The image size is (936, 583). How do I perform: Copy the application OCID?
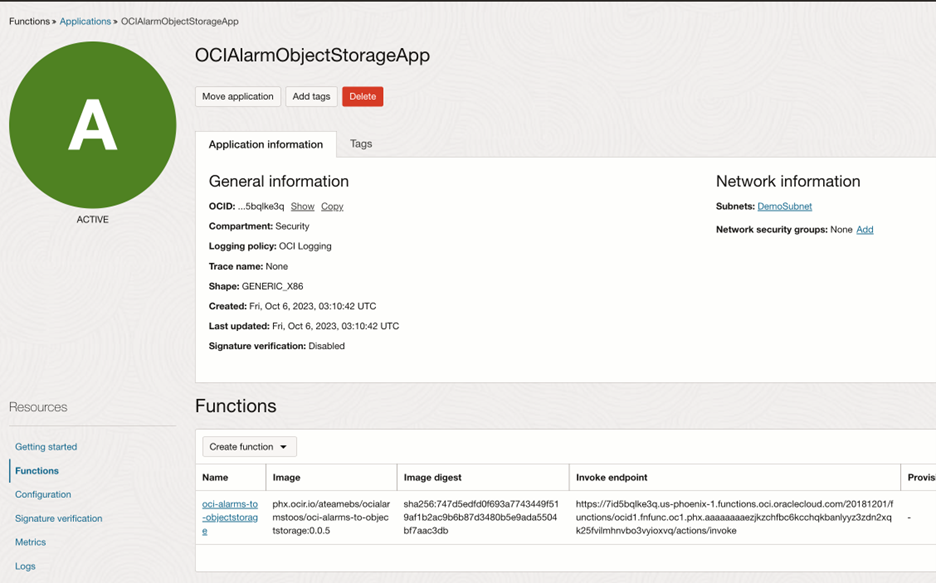tap(332, 206)
